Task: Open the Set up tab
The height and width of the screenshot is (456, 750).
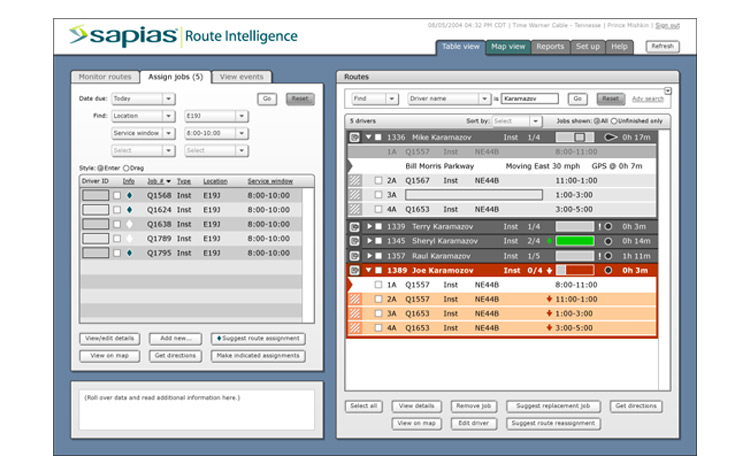Action: (588, 46)
